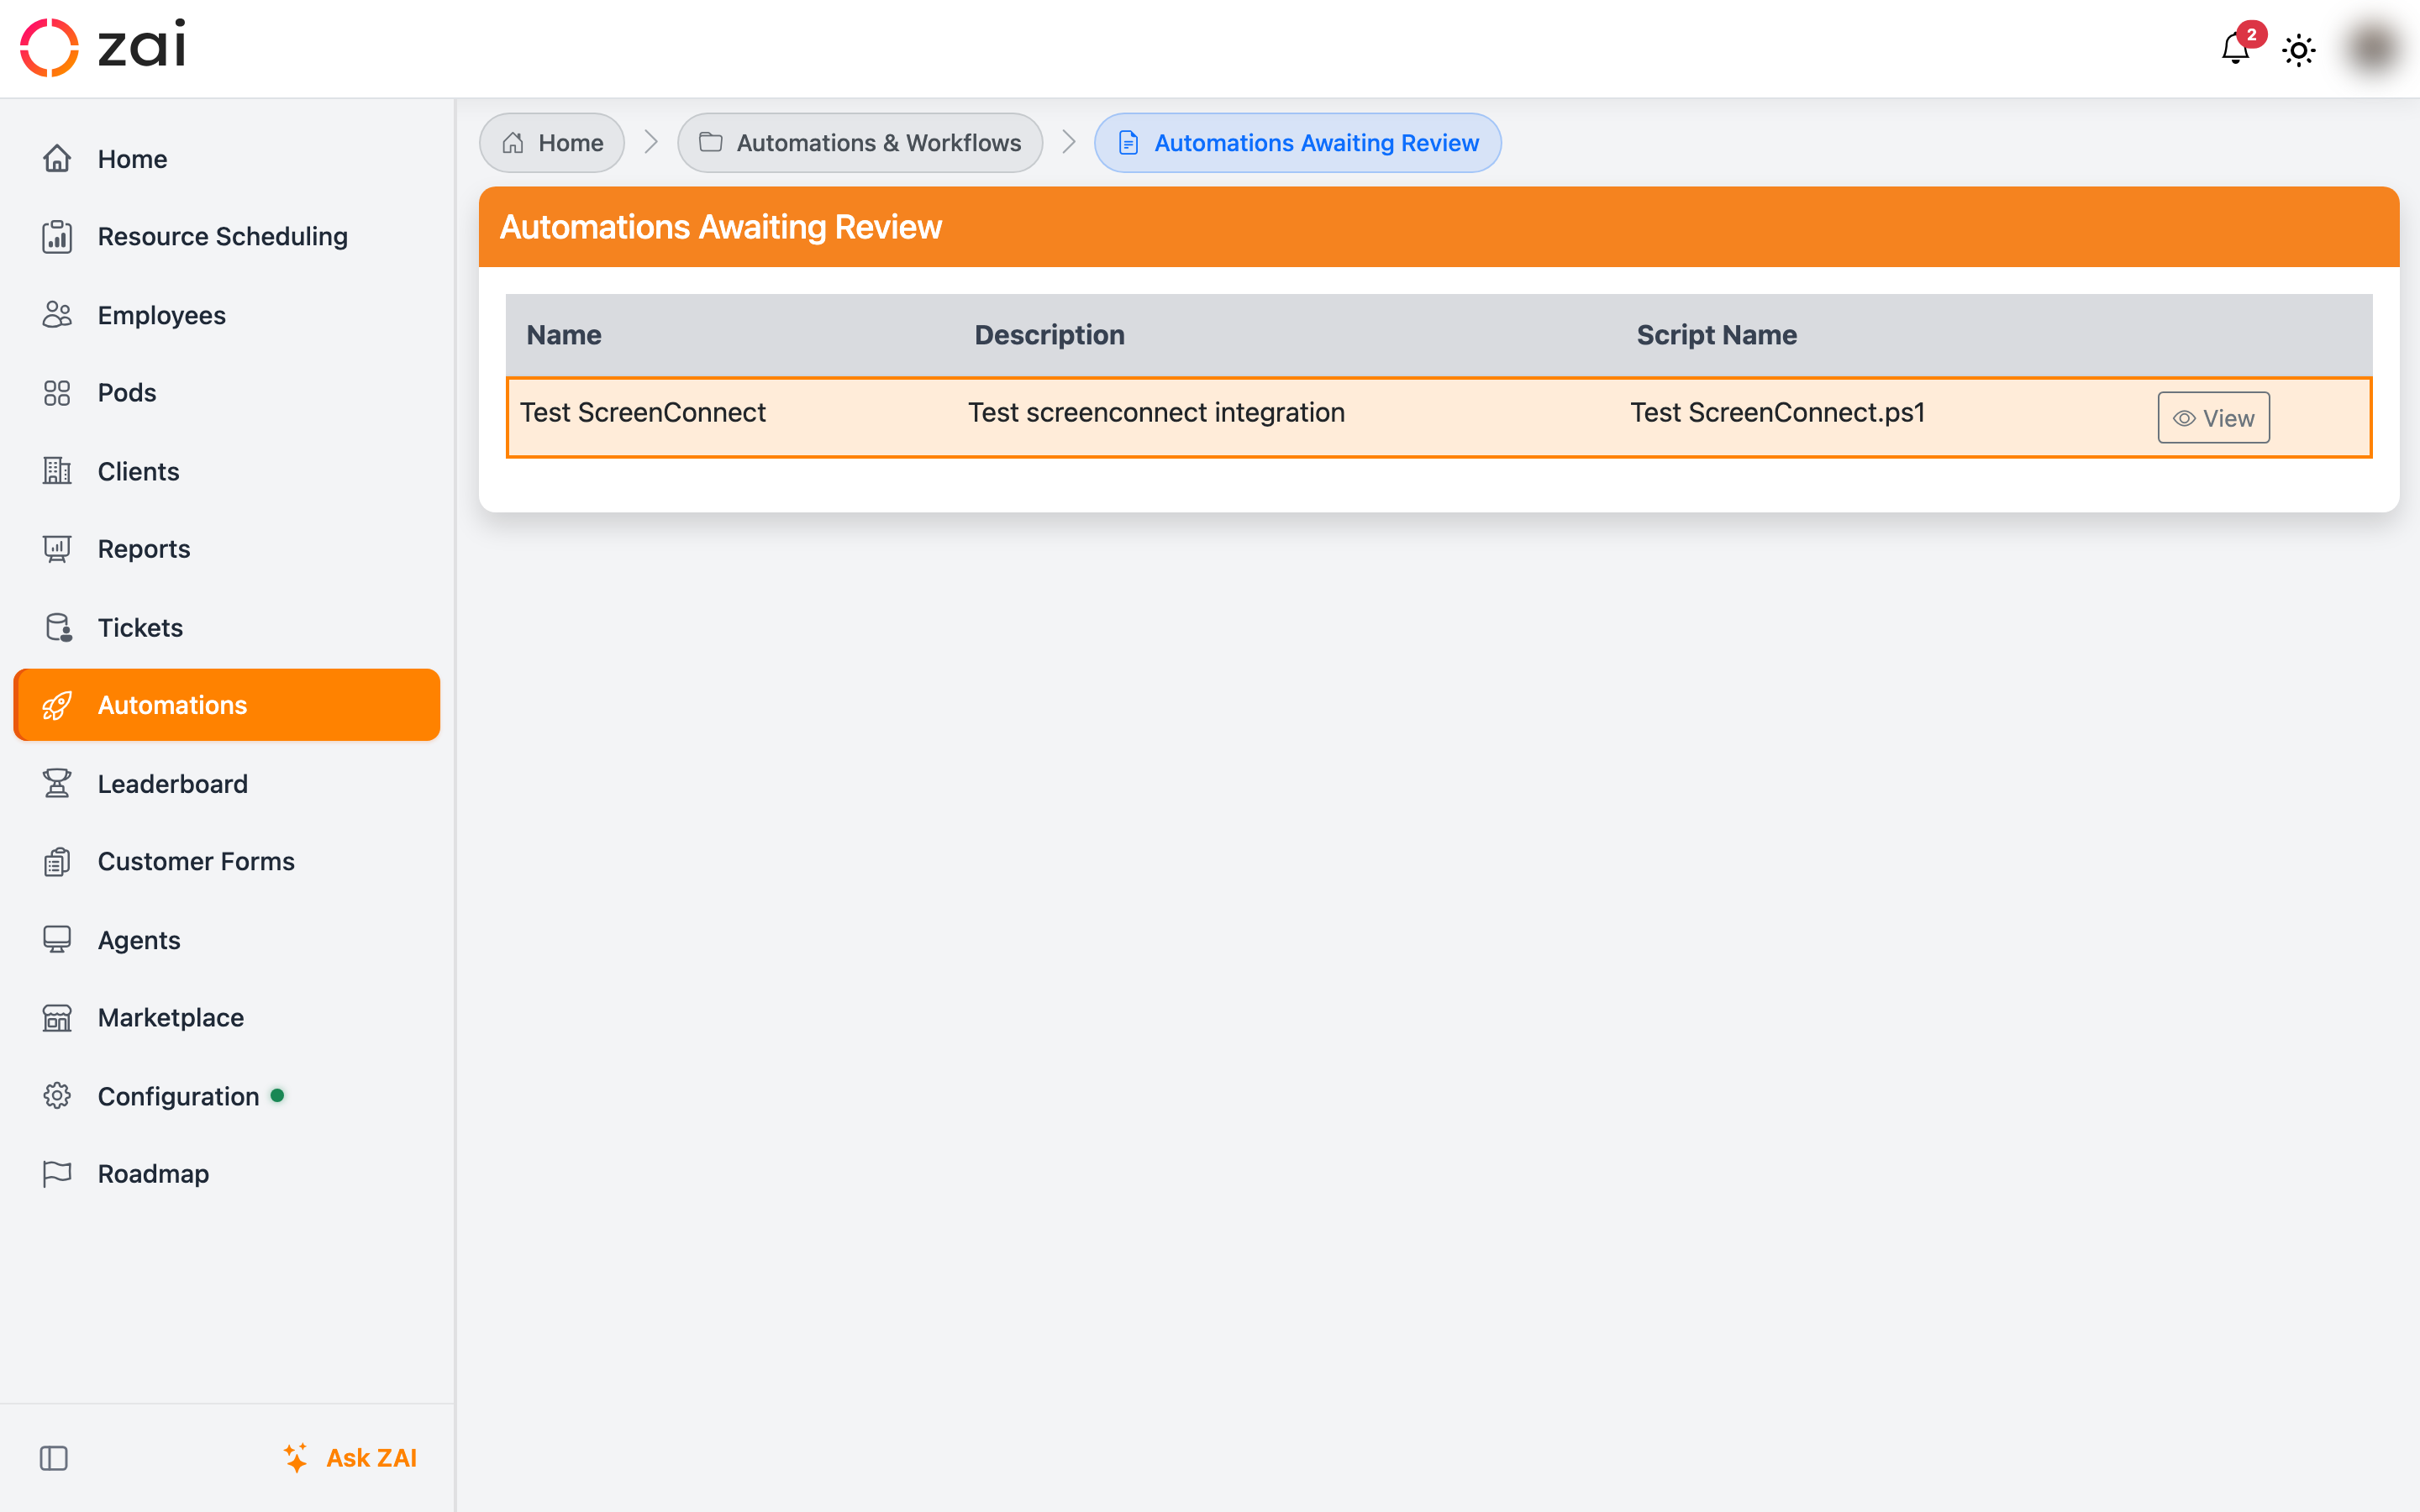Screen dimensions: 2420x1512
Task: Open Customer Forms
Action: click(227, 862)
